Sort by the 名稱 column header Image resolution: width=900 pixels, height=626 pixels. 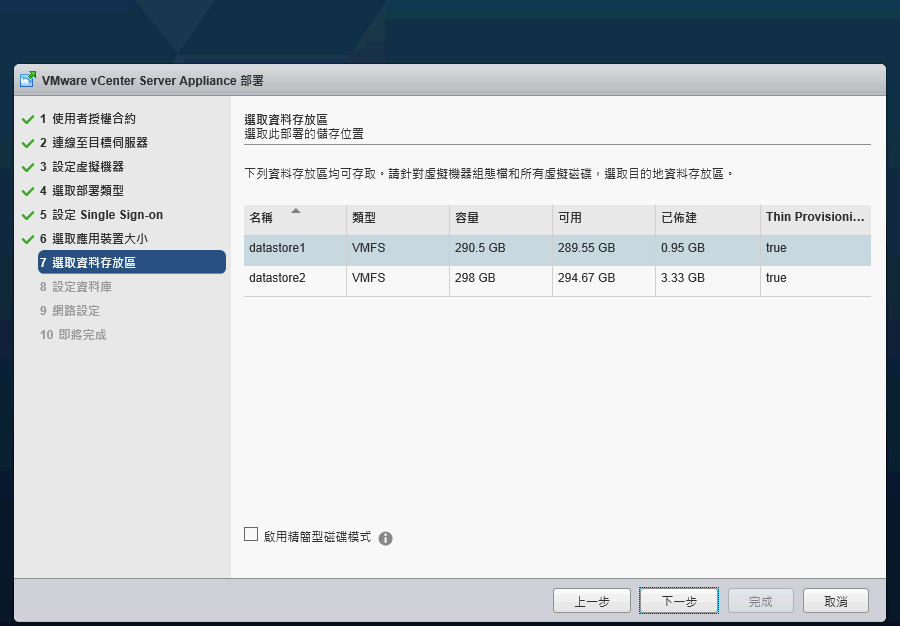295,219
